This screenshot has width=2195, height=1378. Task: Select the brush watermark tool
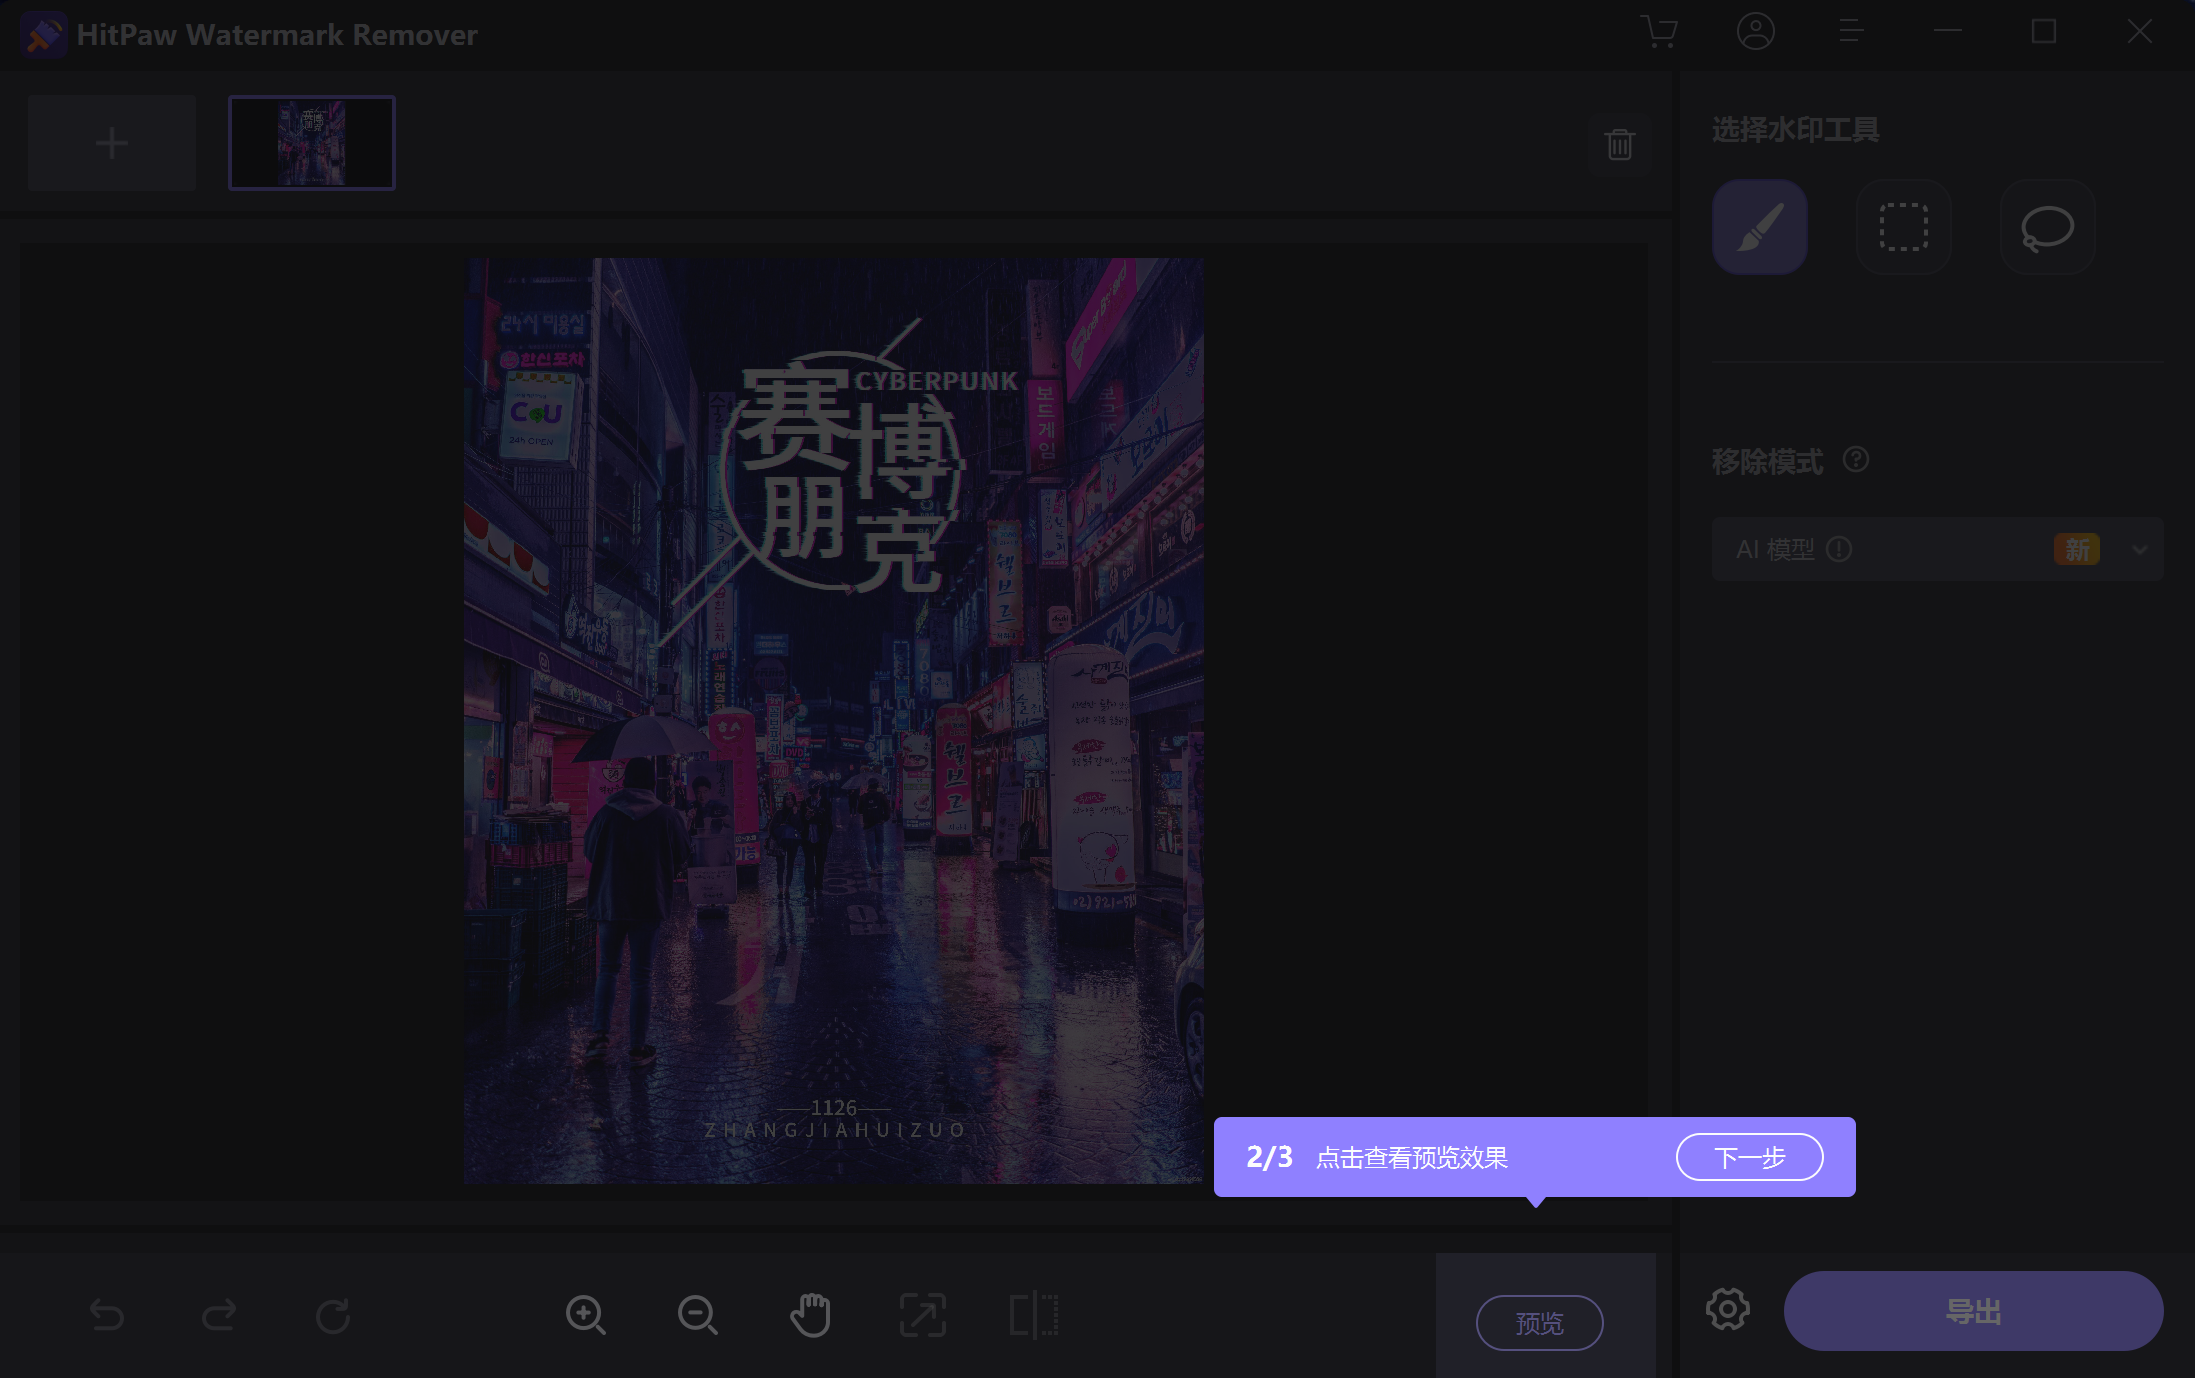tap(1759, 227)
